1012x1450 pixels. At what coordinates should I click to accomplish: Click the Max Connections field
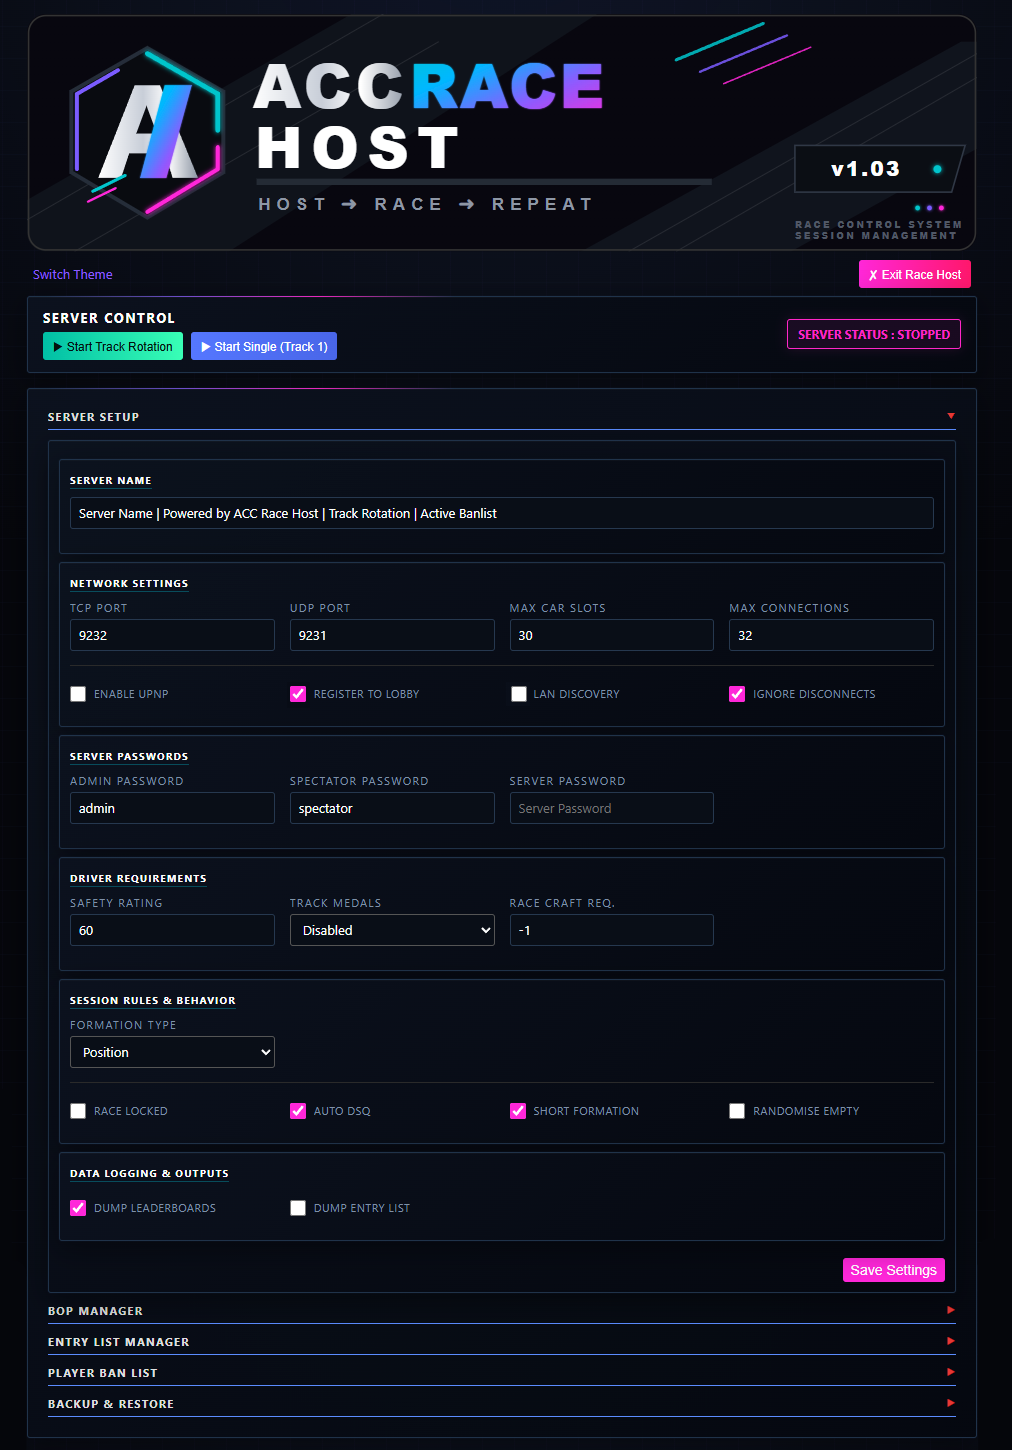coord(831,635)
